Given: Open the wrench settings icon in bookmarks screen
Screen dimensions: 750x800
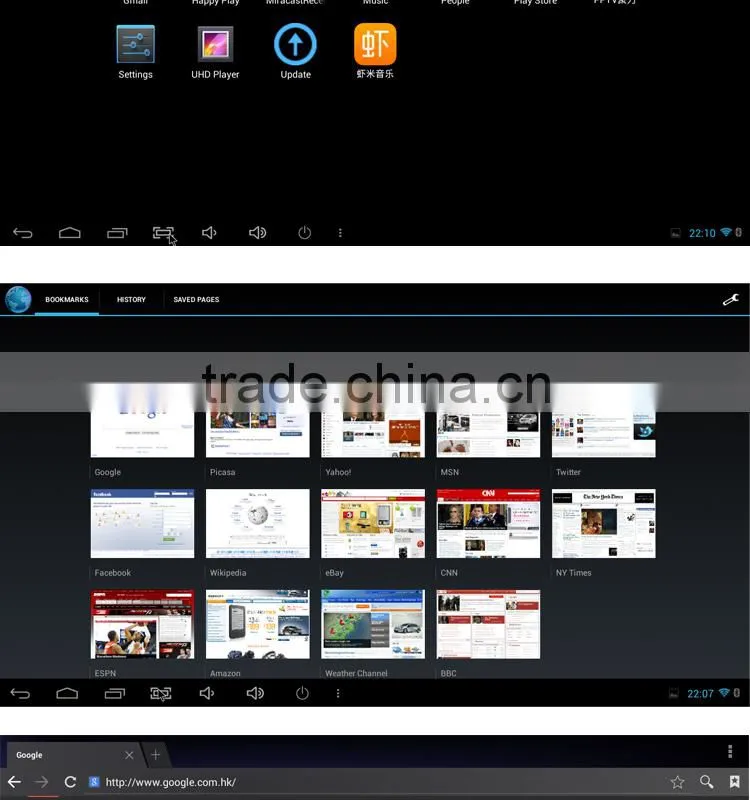Looking at the screenshot, I should point(731,299).
